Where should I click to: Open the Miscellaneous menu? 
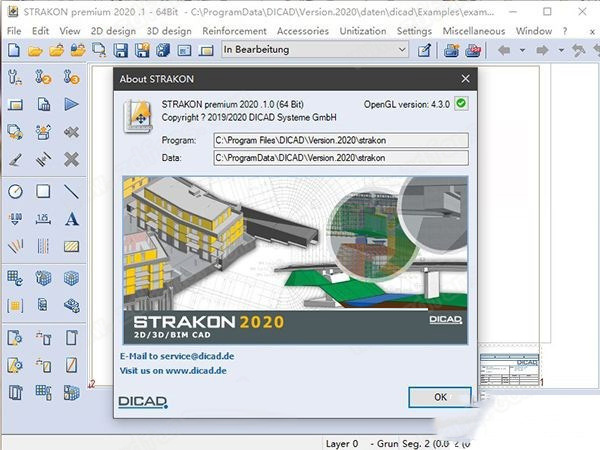coord(474,31)
